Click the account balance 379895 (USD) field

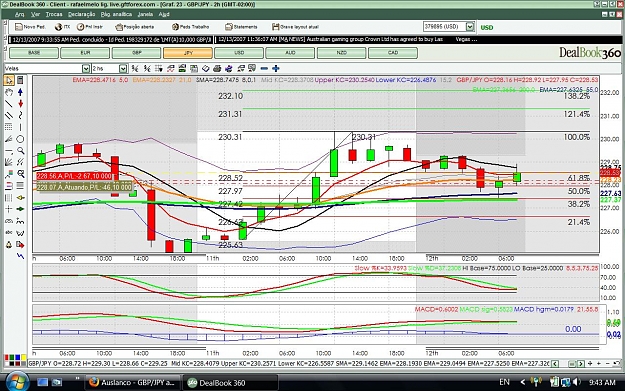(444, 27)
